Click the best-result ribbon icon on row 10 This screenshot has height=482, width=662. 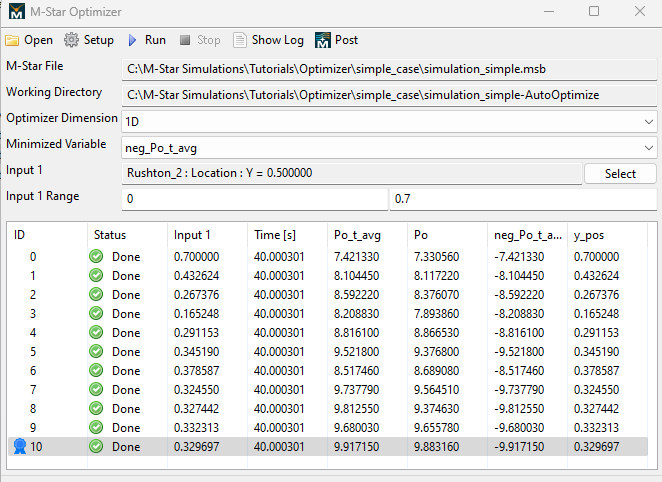[19, 446]
